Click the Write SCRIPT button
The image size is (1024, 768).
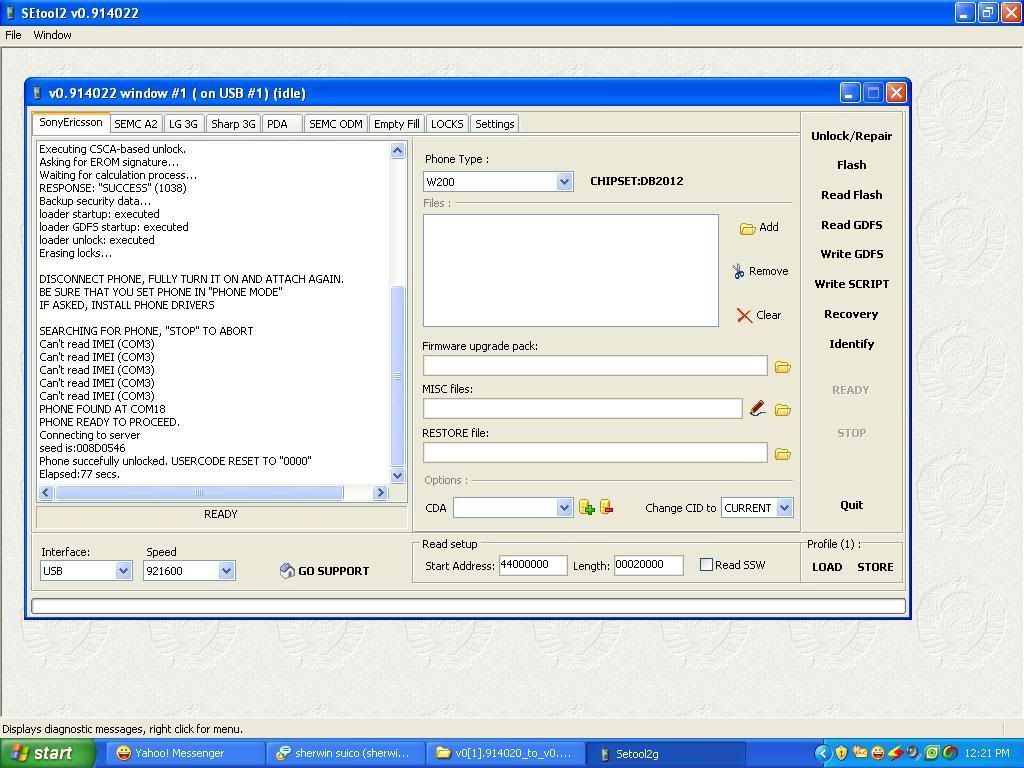click(x=851, y=284)
